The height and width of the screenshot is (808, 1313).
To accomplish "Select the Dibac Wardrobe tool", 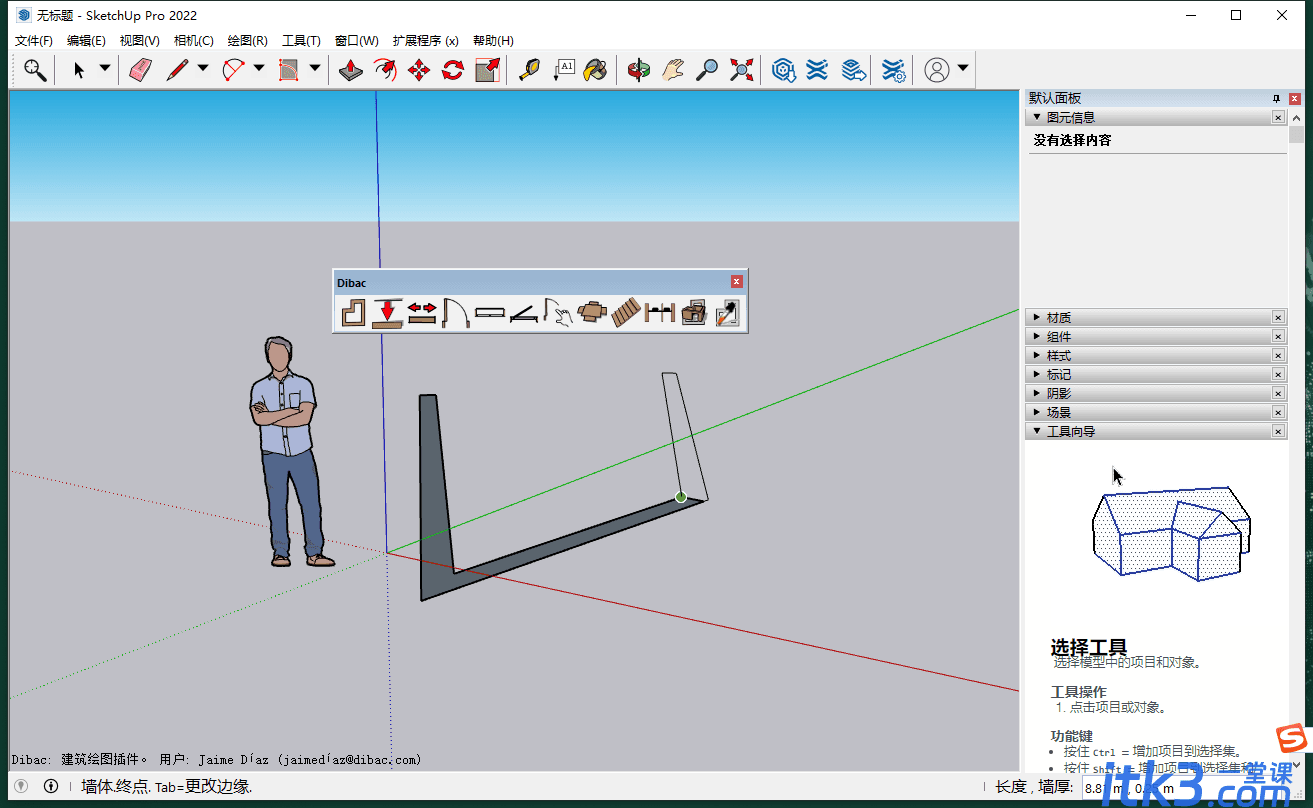I will pos(524,313).
